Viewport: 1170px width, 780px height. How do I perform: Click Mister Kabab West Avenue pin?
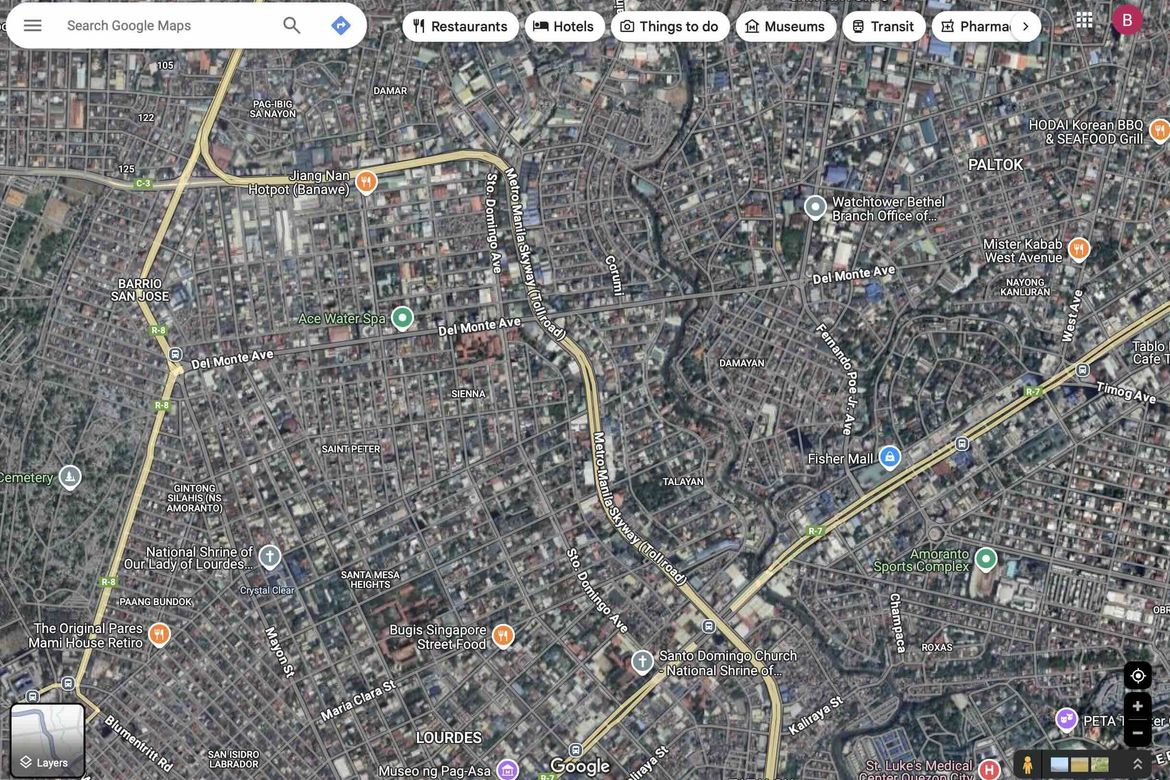[x=1078, y=249]
